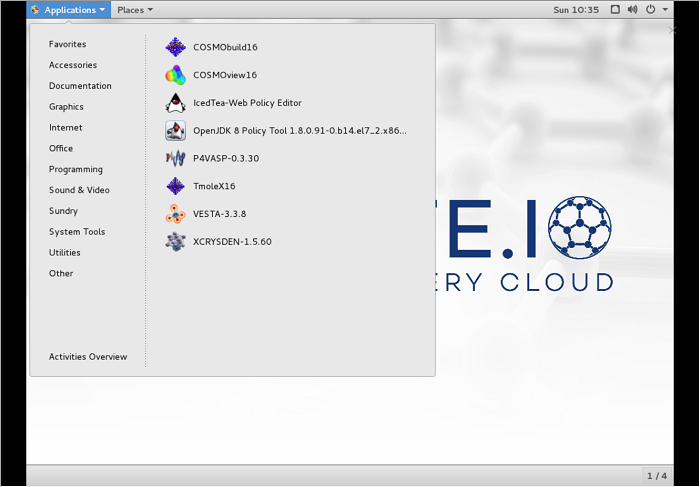Select the Office category
700x487 pixels.
tap(61, 148)
